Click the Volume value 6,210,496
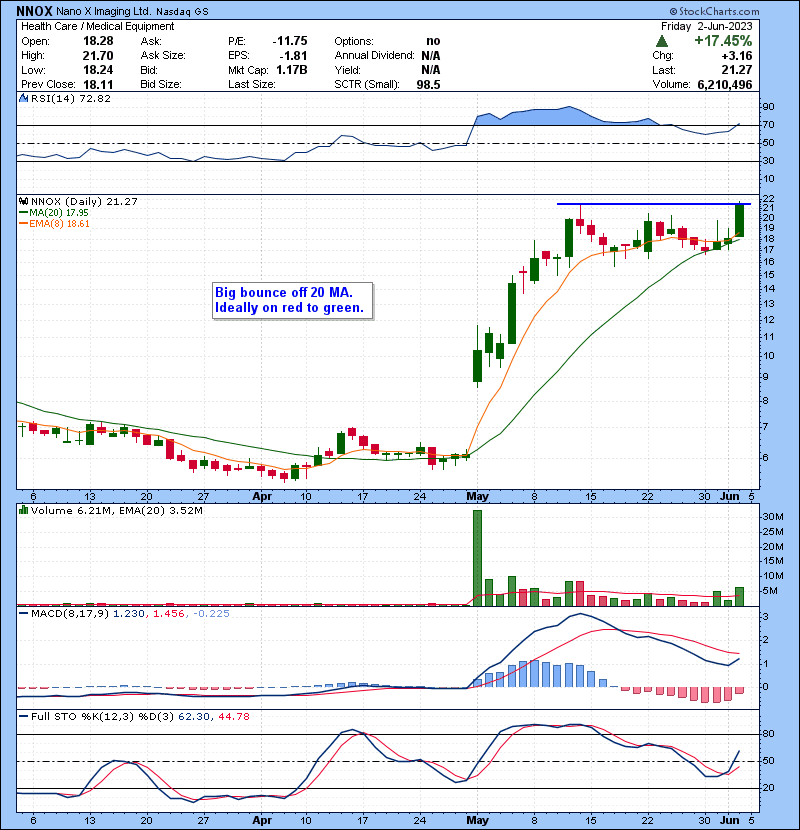The width and height of the screenshot is (800, 830). pyautogui.click(x=725, y=84)
